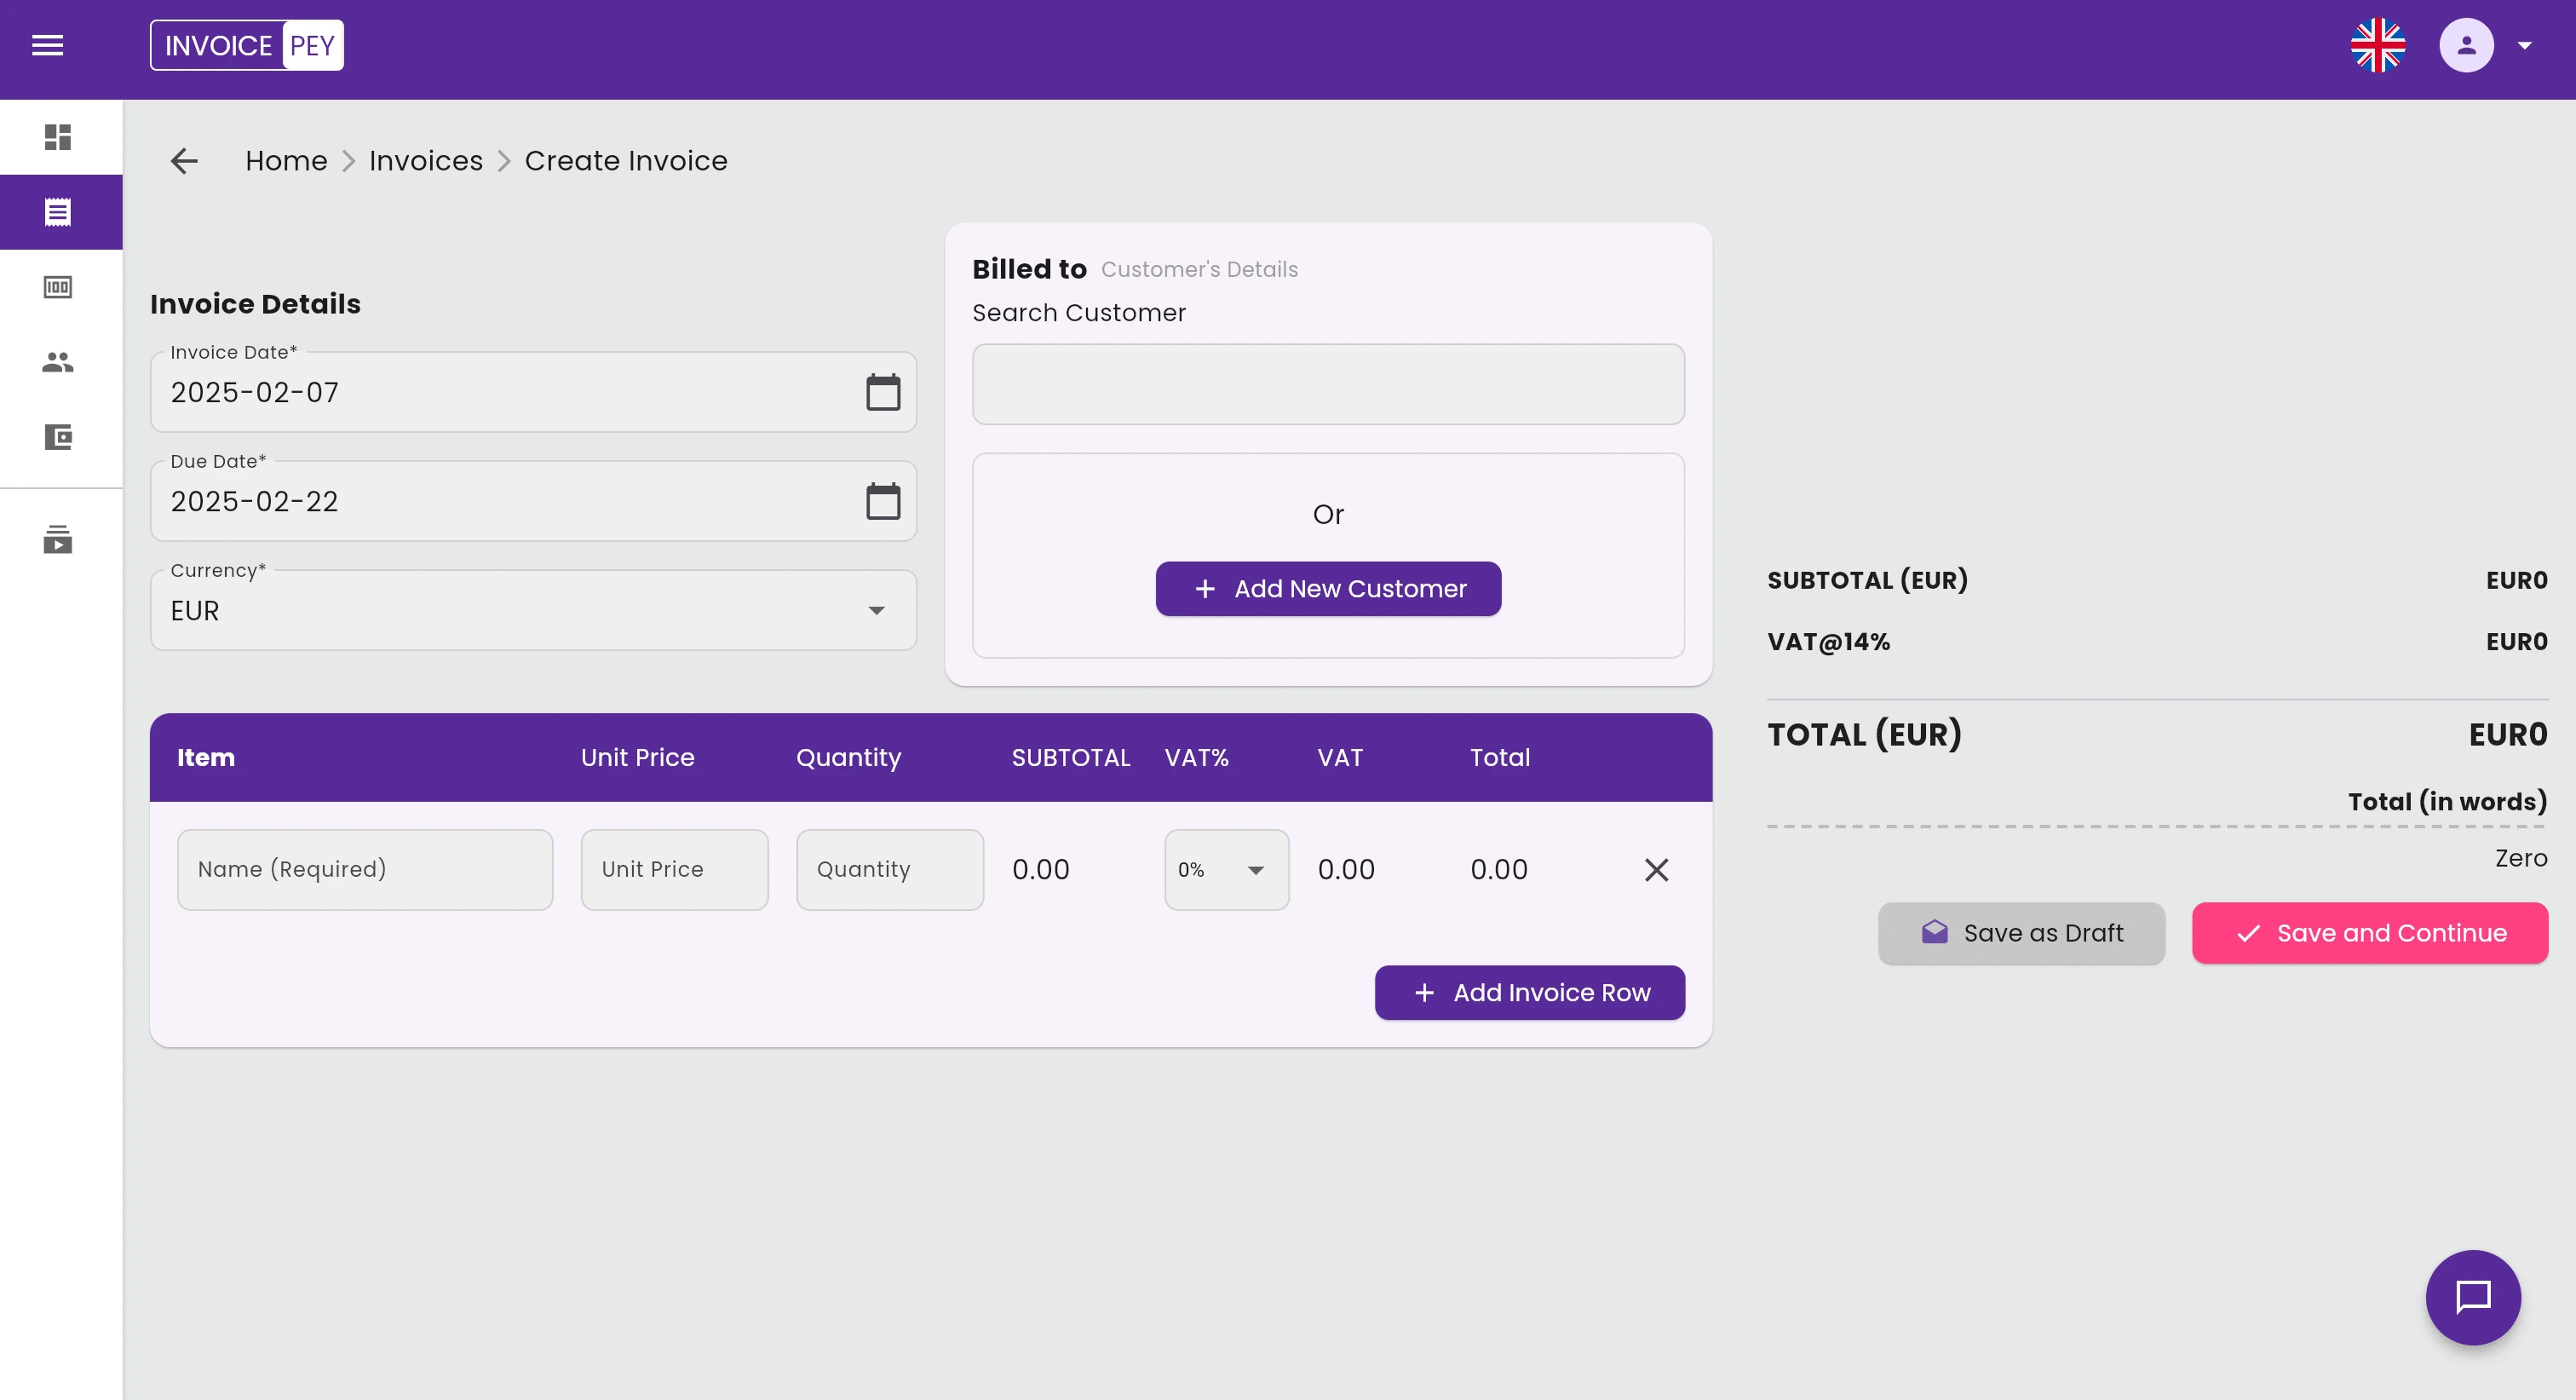Screen dimensions: 2576x1400
Task: Click the UK flag language selector
Action: click(x=2377, y=45)
